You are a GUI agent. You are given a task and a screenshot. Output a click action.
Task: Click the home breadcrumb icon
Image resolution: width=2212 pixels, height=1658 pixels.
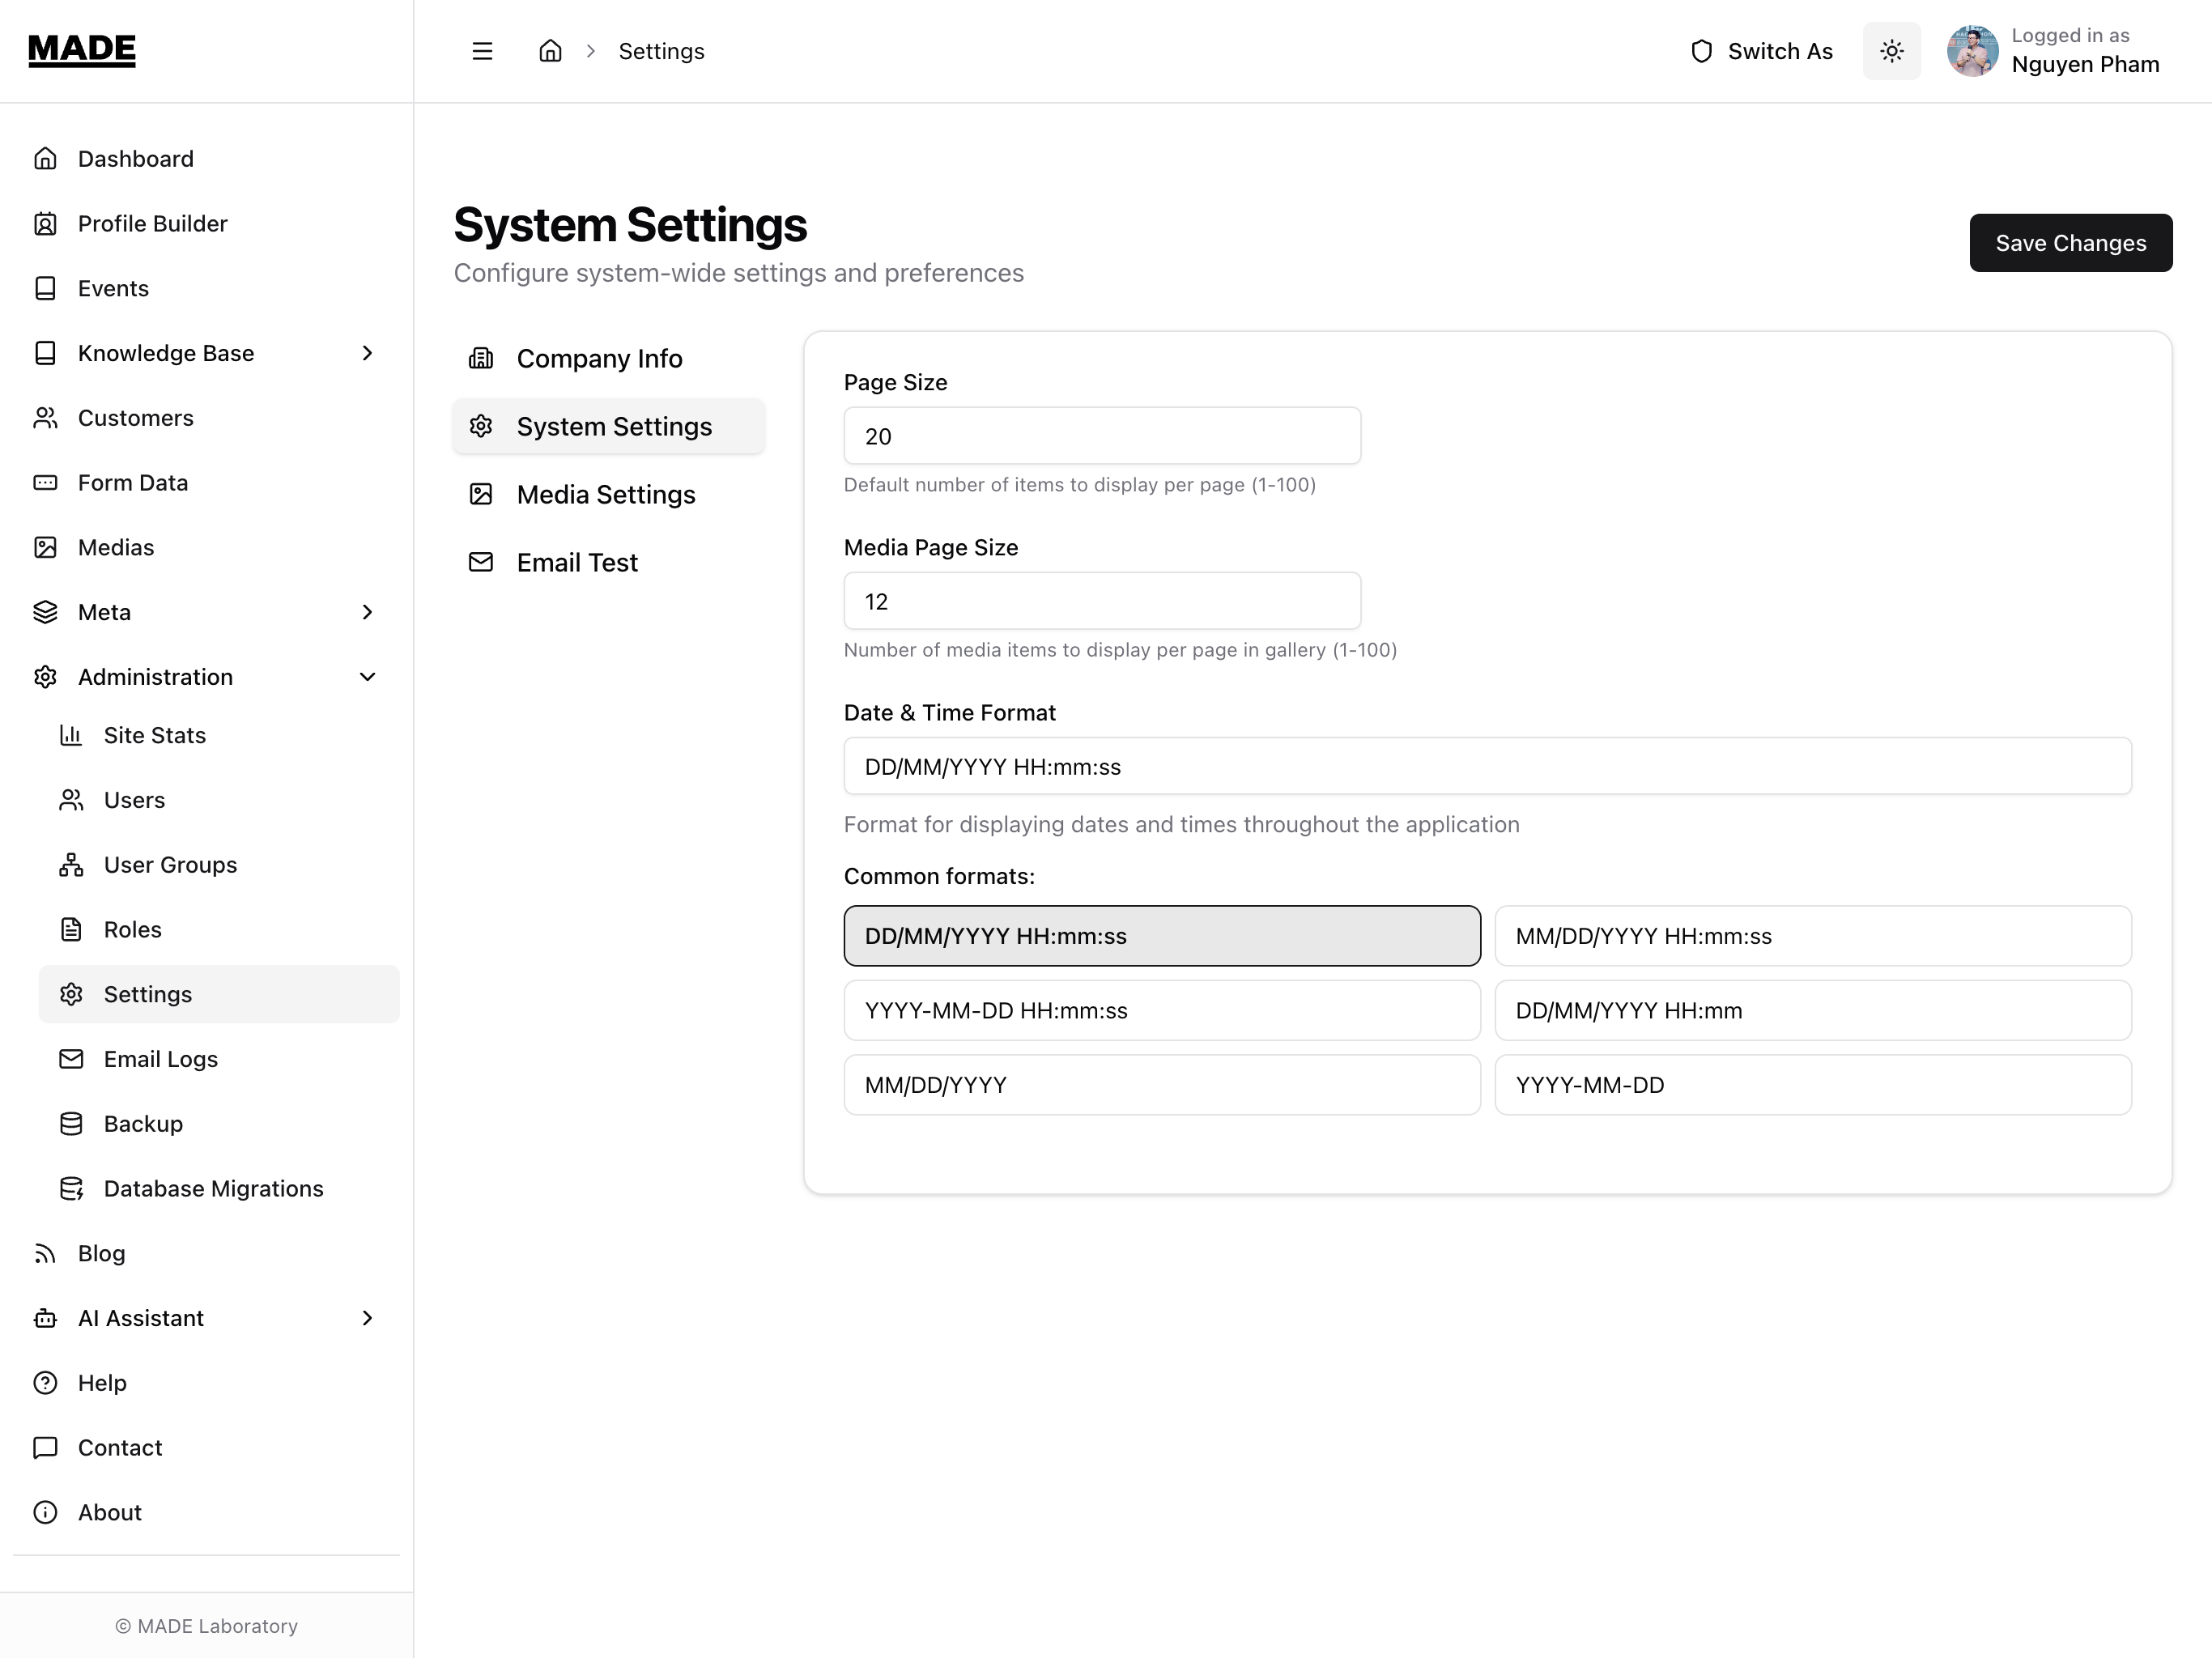(550, 51)
